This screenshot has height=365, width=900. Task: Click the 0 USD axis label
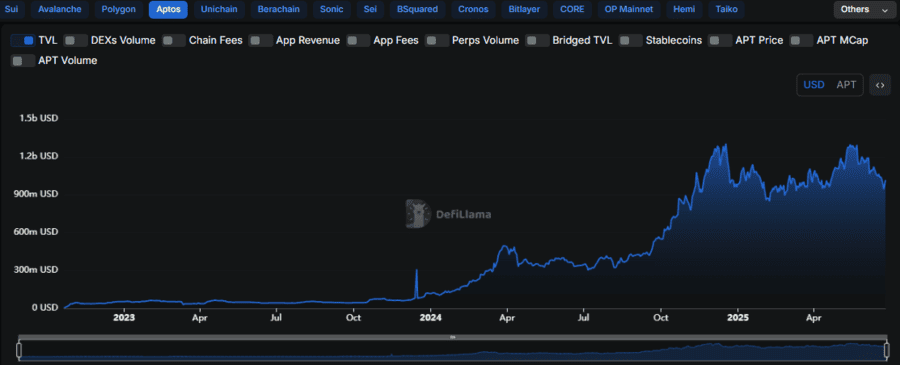(x=44, y=308)
